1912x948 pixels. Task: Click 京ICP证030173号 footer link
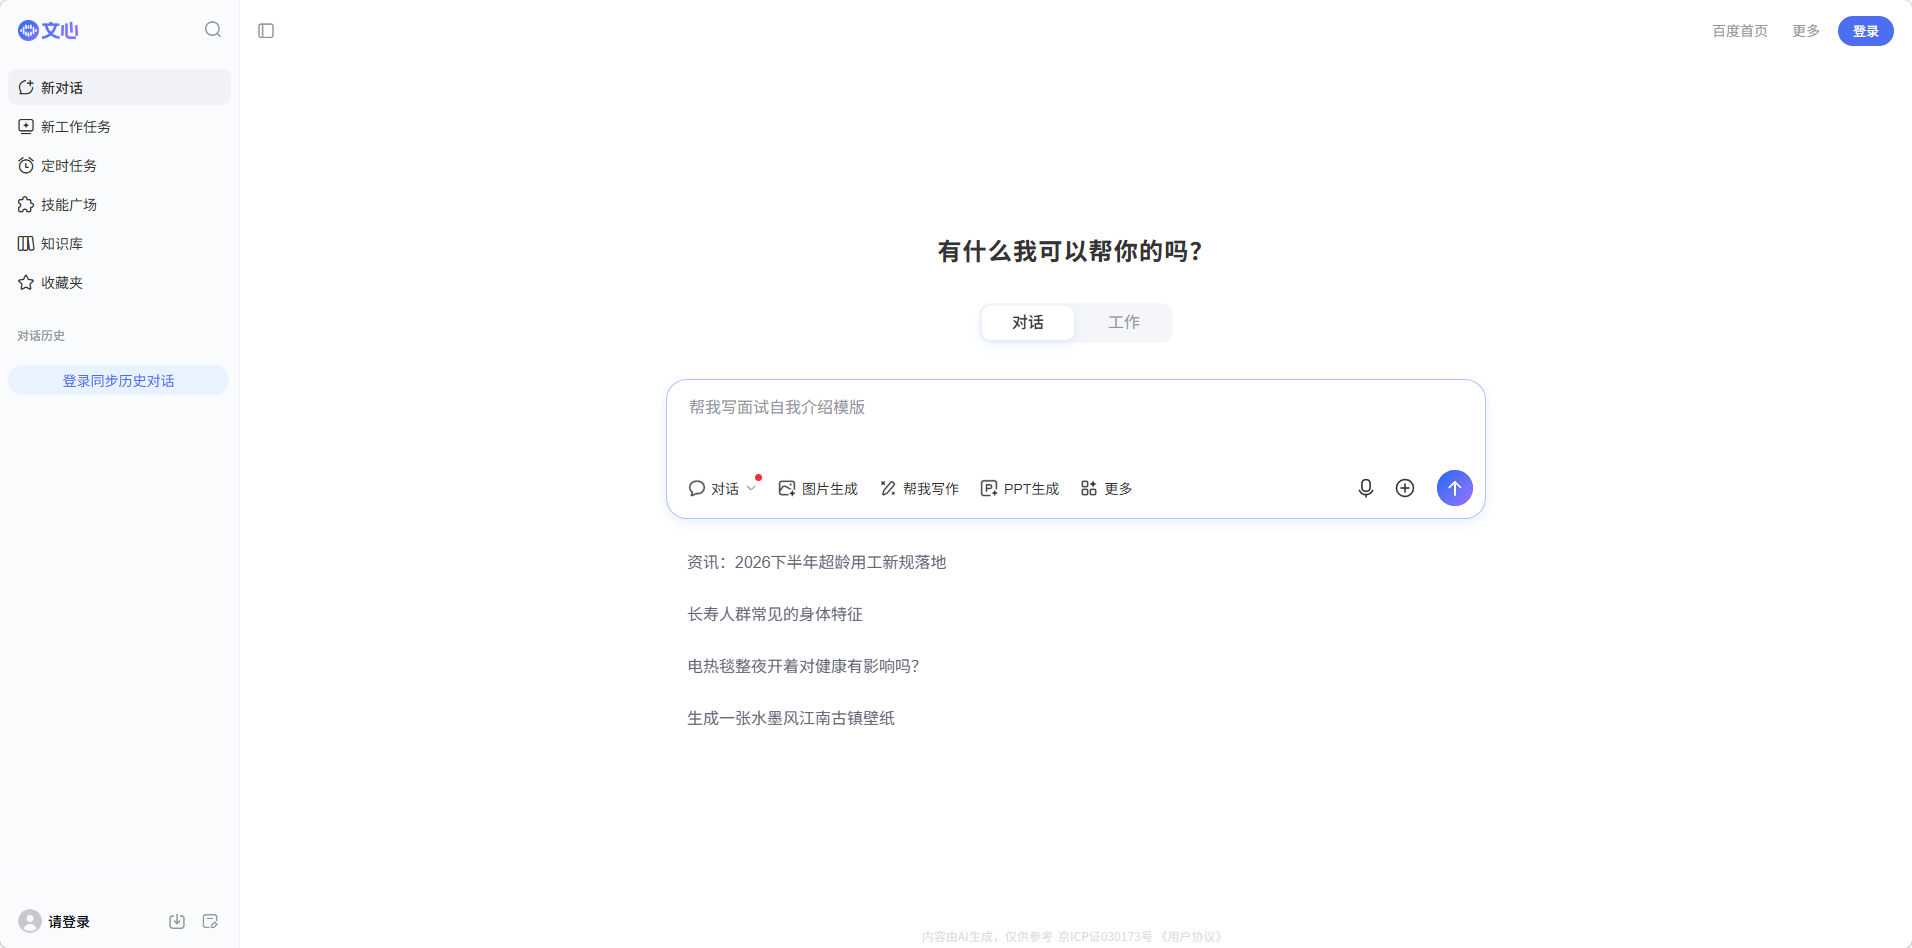point(1105,937)
